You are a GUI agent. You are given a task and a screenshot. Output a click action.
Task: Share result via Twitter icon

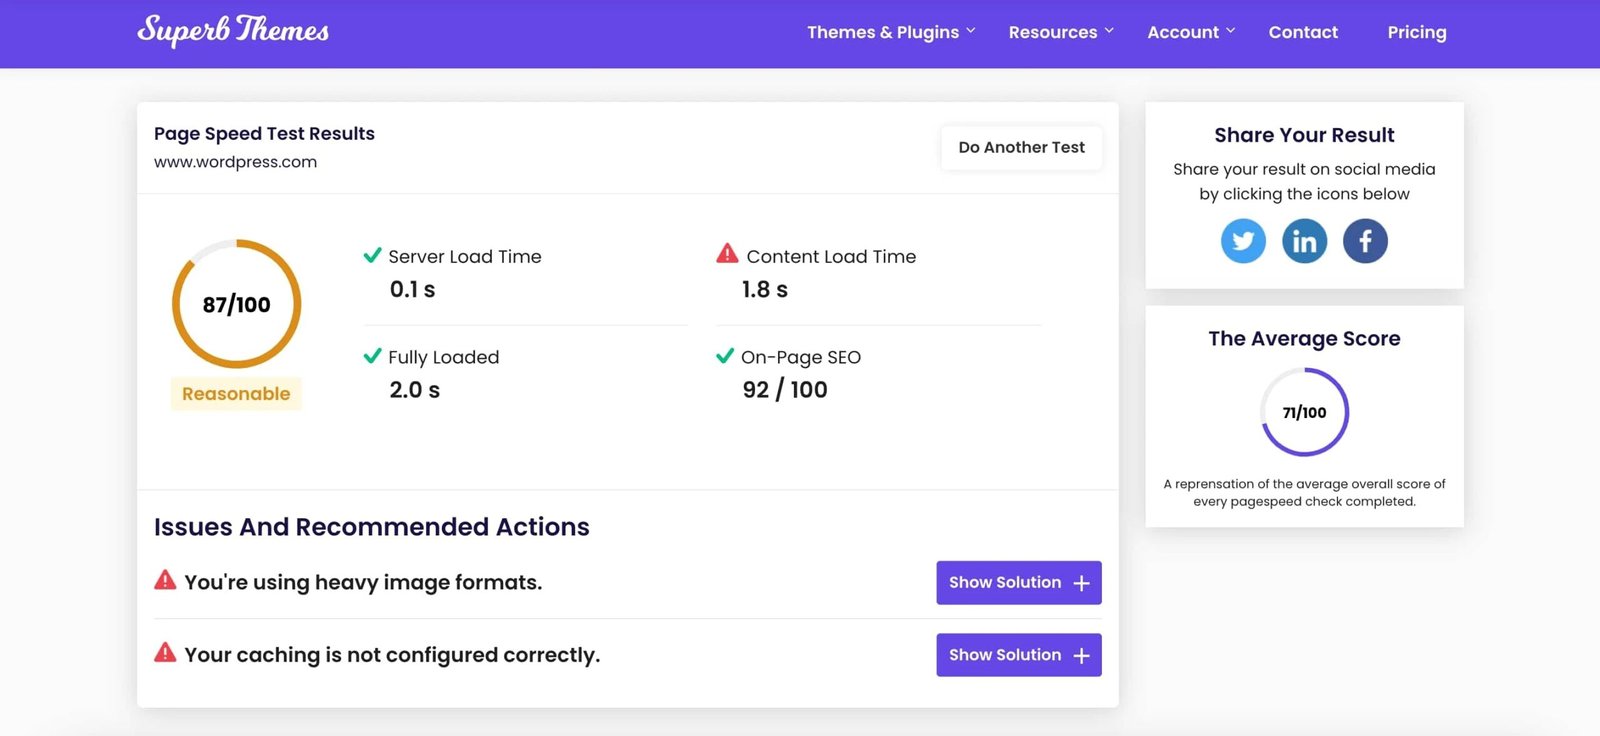coord(1243,242)
